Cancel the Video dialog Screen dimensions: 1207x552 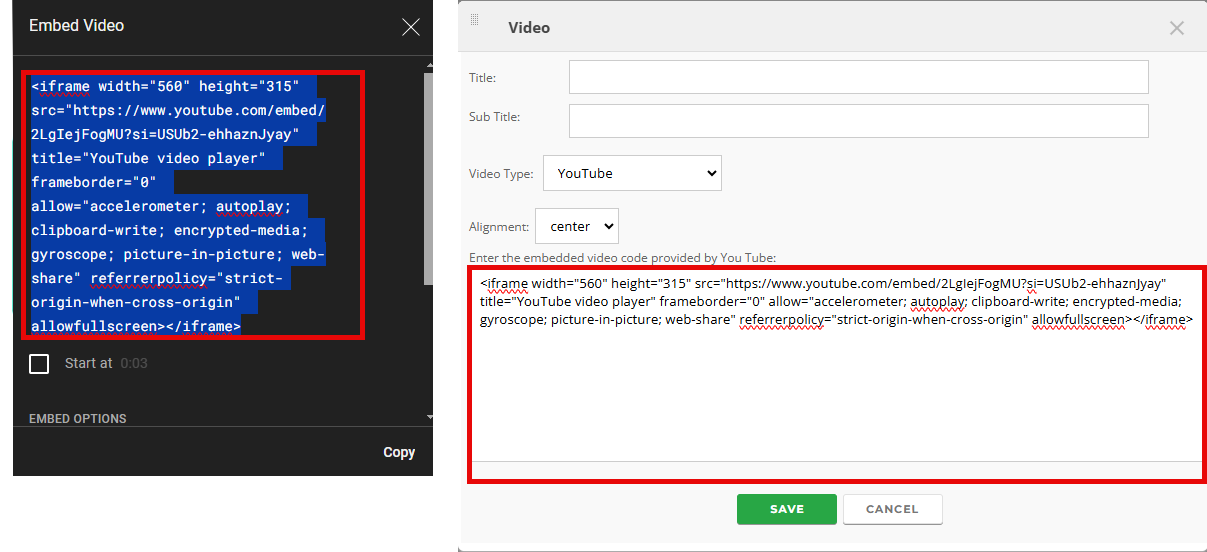tap(892, 509)
